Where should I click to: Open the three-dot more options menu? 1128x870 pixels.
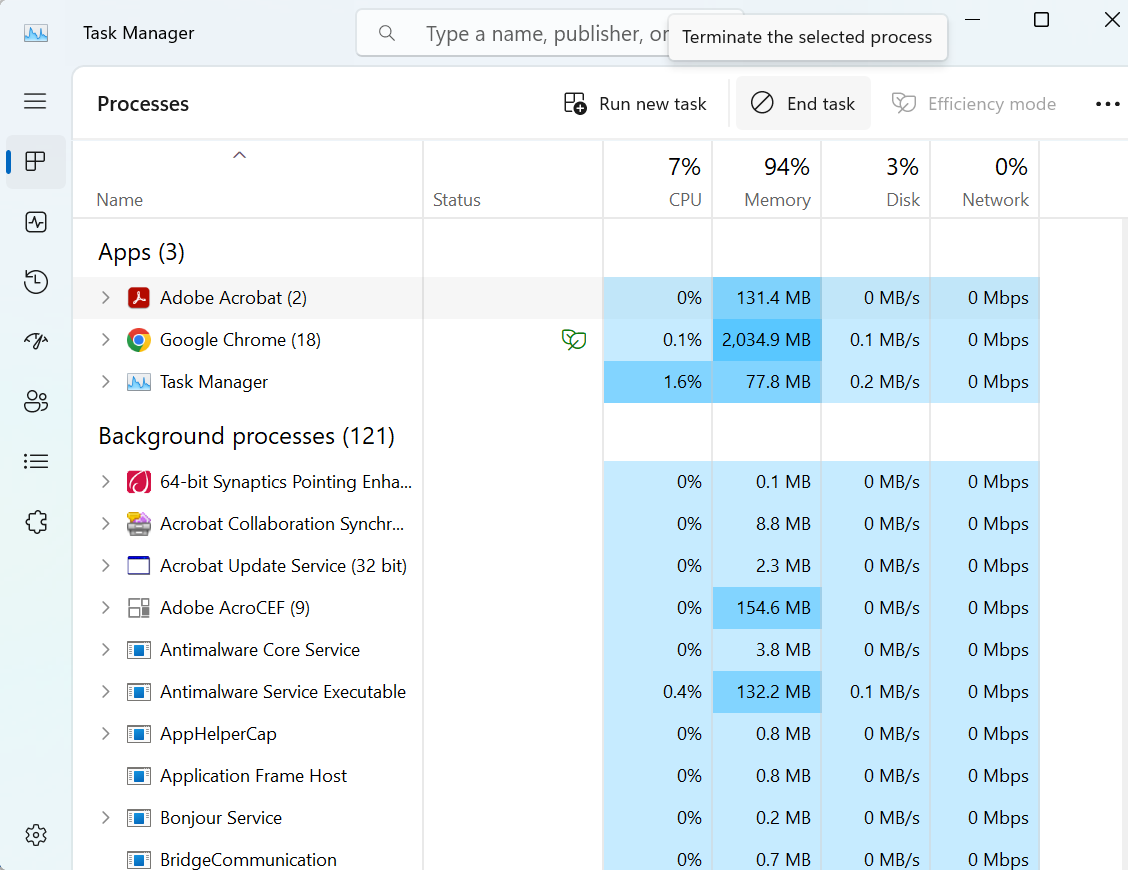1107,104
